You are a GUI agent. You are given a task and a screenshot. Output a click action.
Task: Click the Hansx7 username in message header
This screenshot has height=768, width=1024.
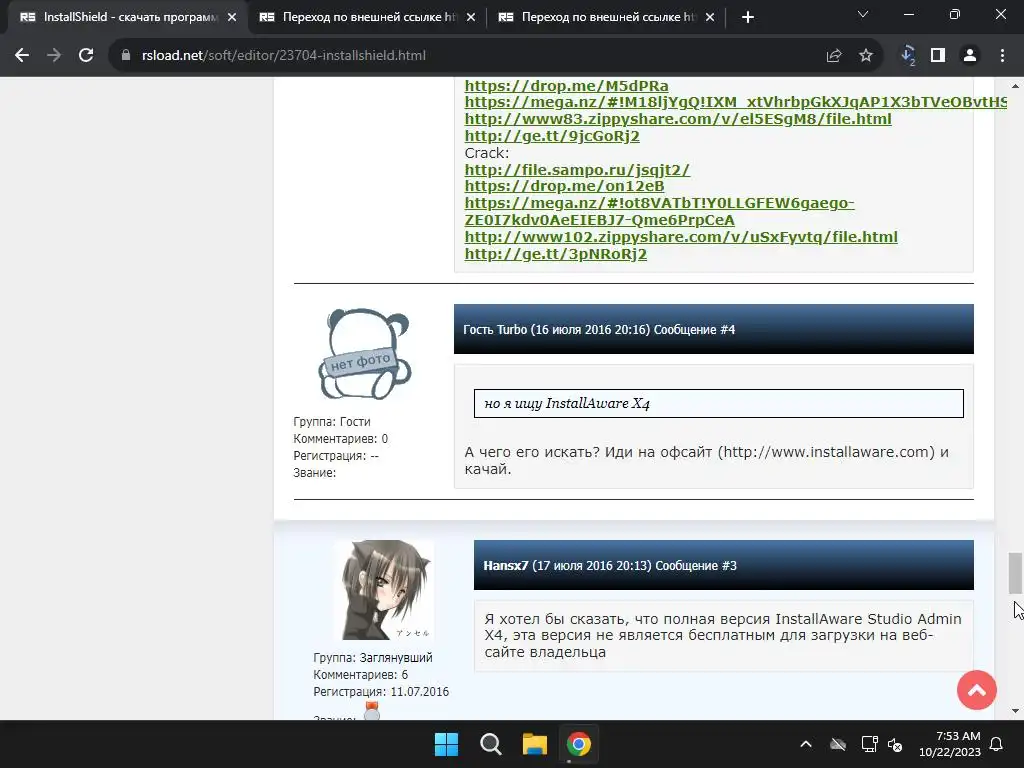[505, 566]
